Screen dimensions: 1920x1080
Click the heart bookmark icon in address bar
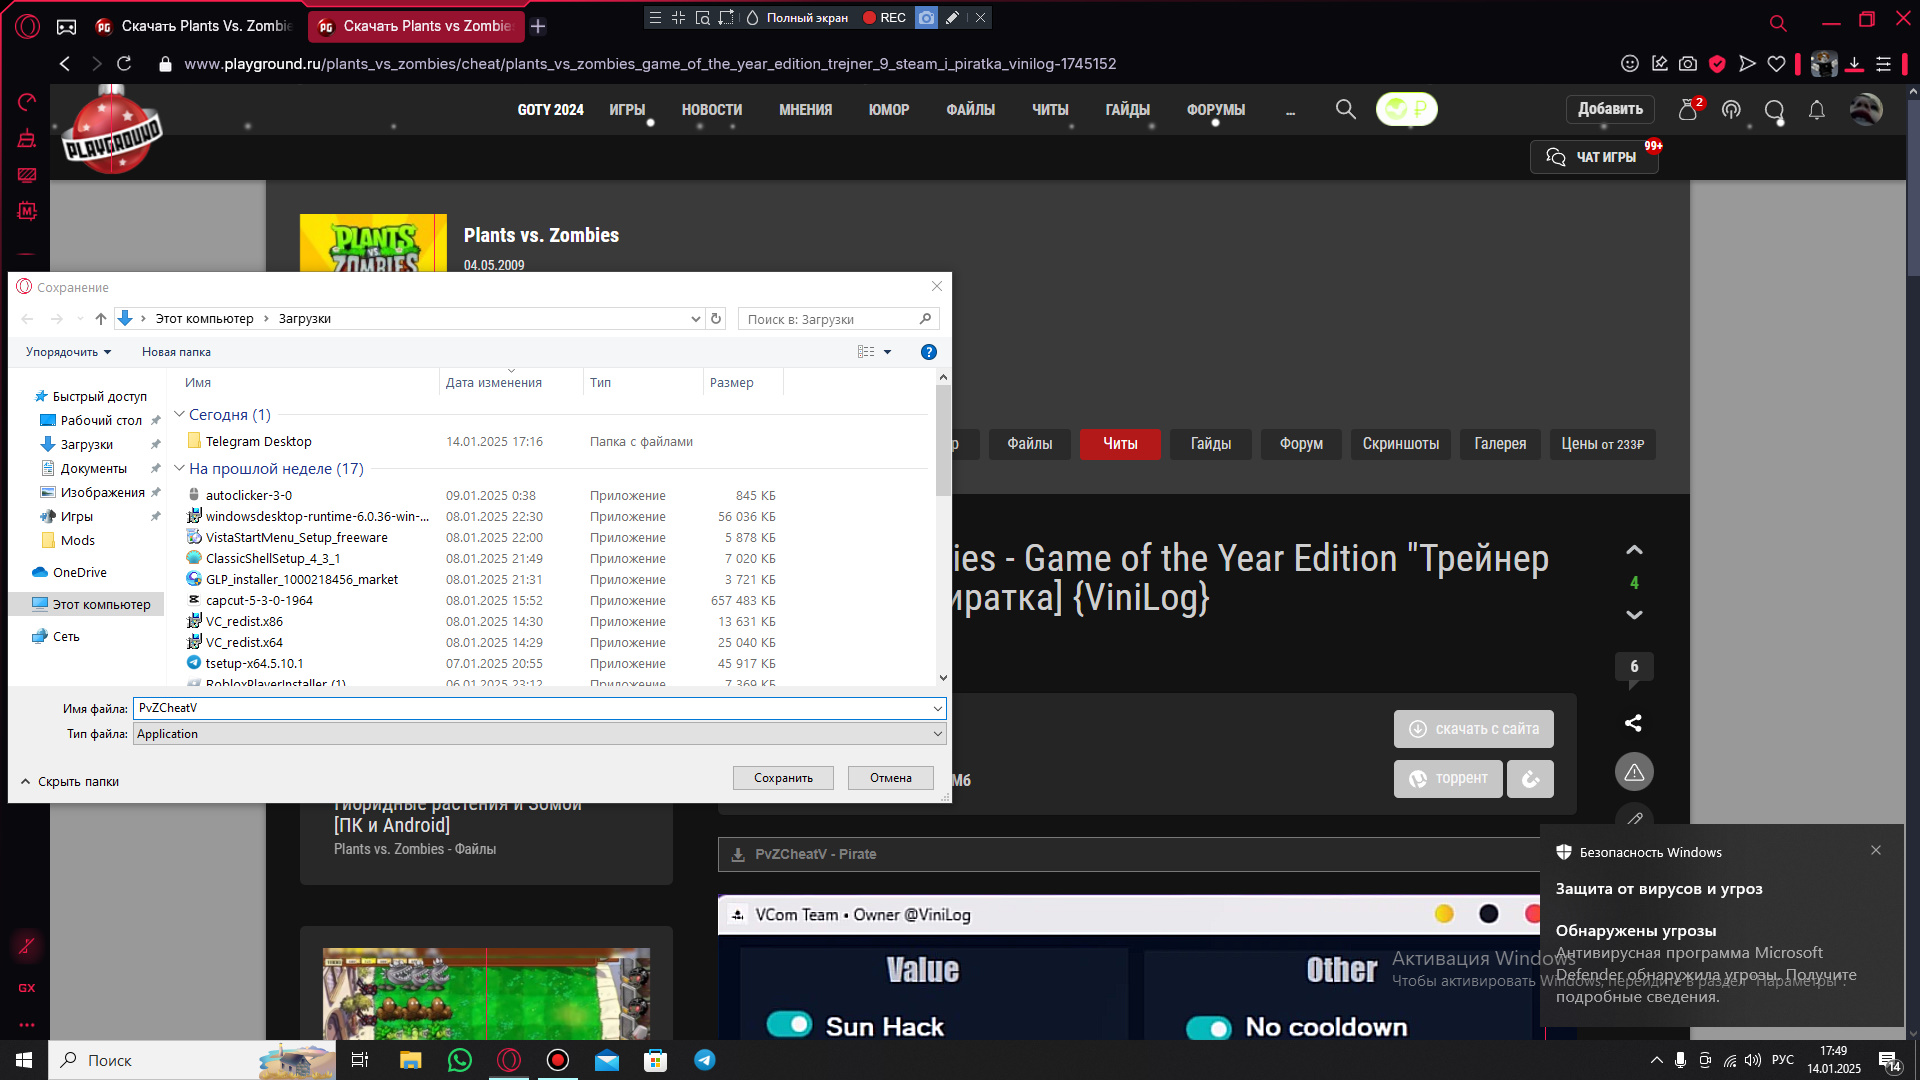pos(1776,64)
